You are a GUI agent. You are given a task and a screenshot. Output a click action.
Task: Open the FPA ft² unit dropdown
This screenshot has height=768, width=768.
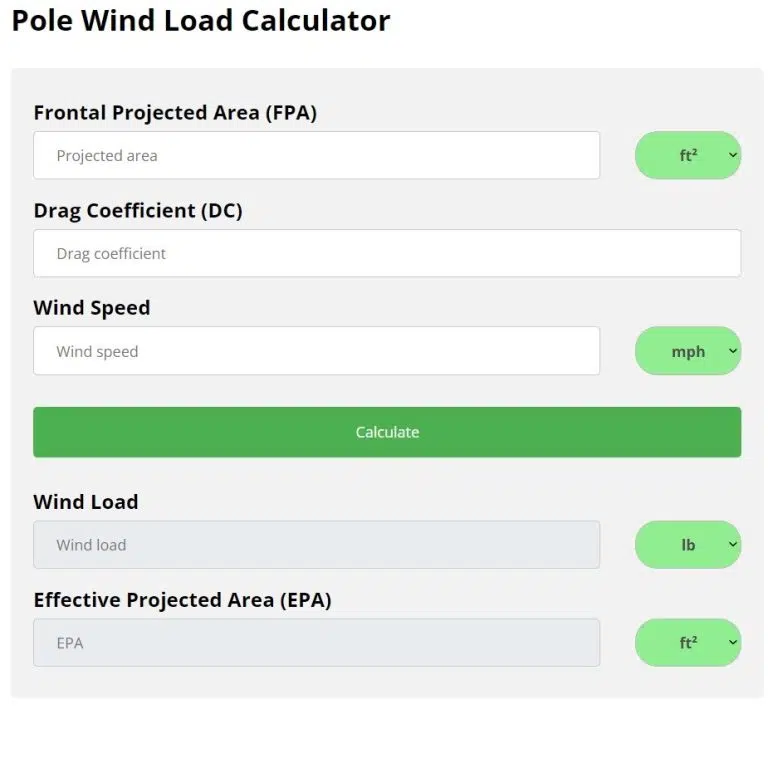click(687, 156)
